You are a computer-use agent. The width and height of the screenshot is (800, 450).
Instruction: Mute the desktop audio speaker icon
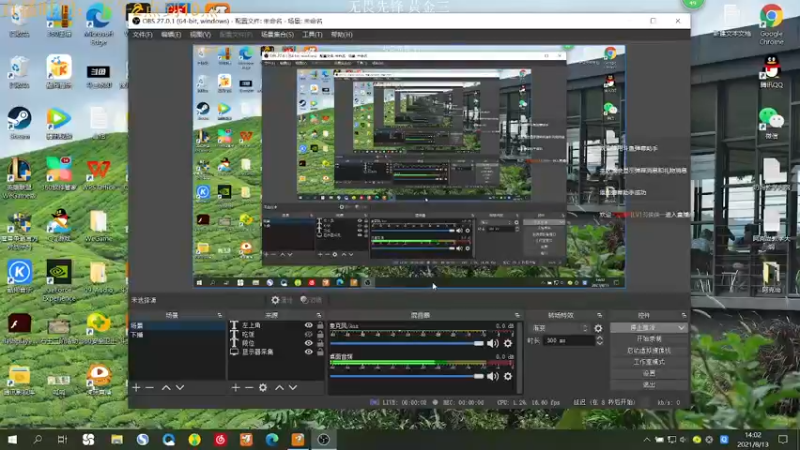tap(492, 377)
